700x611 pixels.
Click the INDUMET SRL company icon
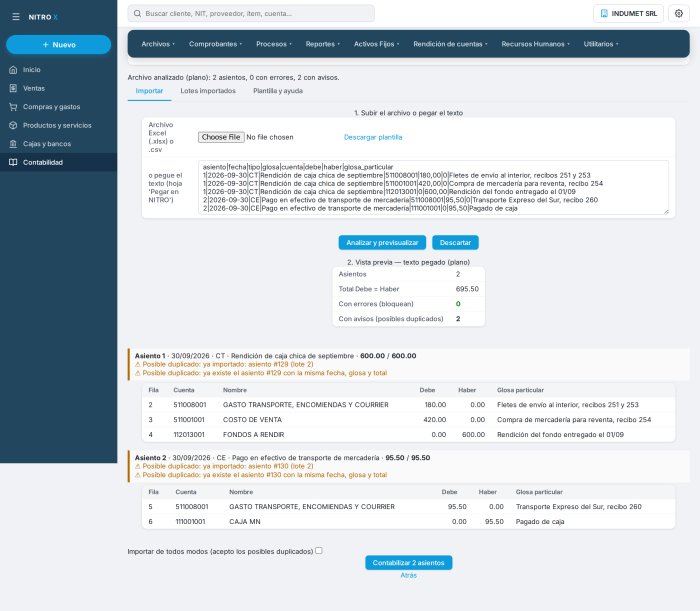(604, 13)
